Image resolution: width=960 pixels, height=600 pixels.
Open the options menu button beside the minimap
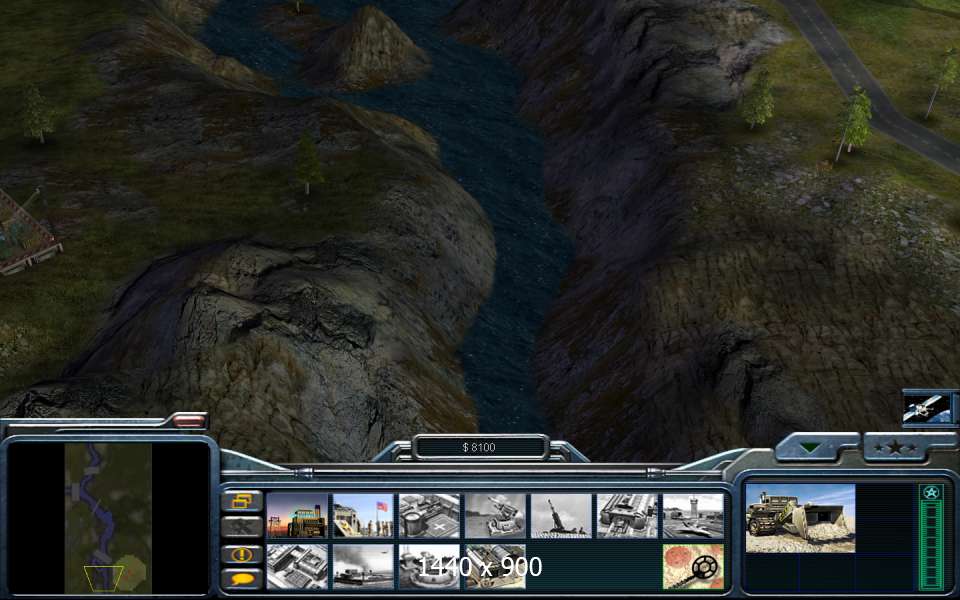(x=242, y=501)
